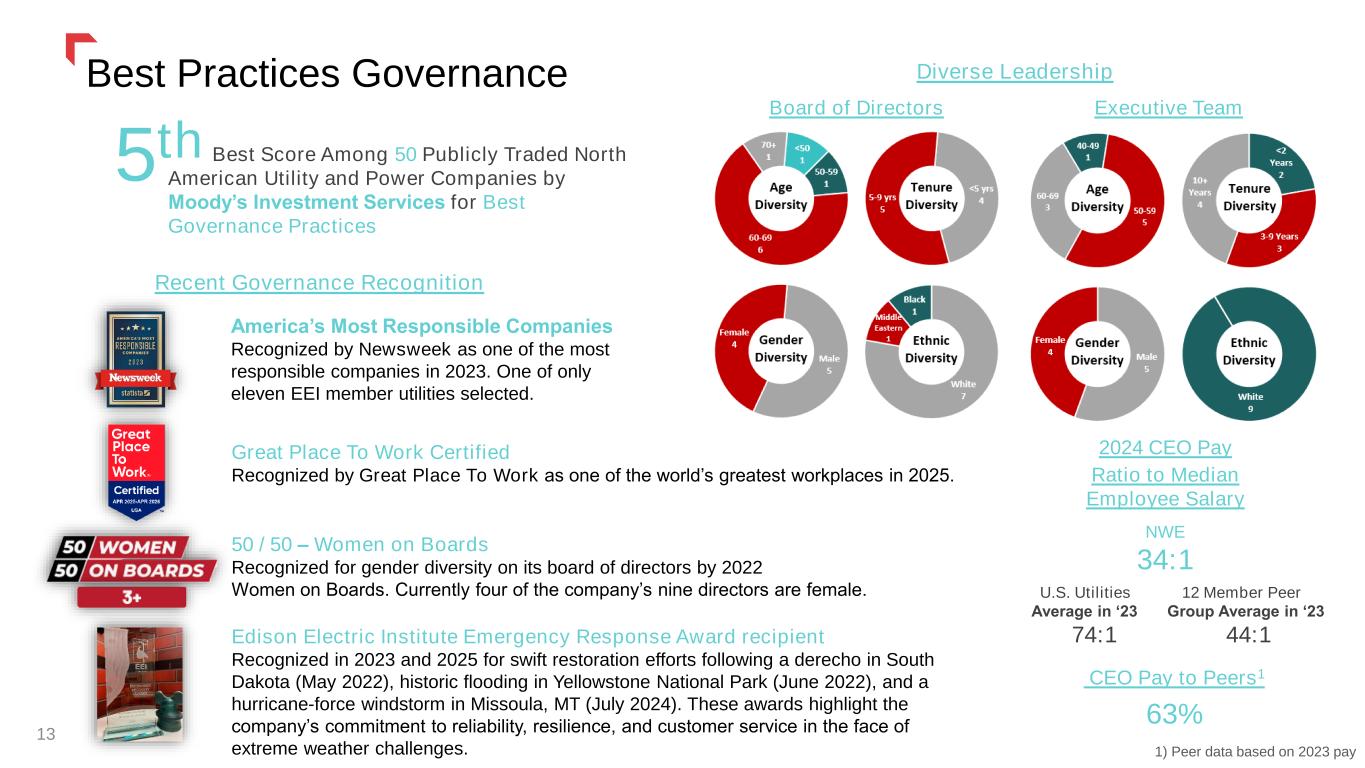Open the Diverse Leadership heading link

coord(1015,71)
